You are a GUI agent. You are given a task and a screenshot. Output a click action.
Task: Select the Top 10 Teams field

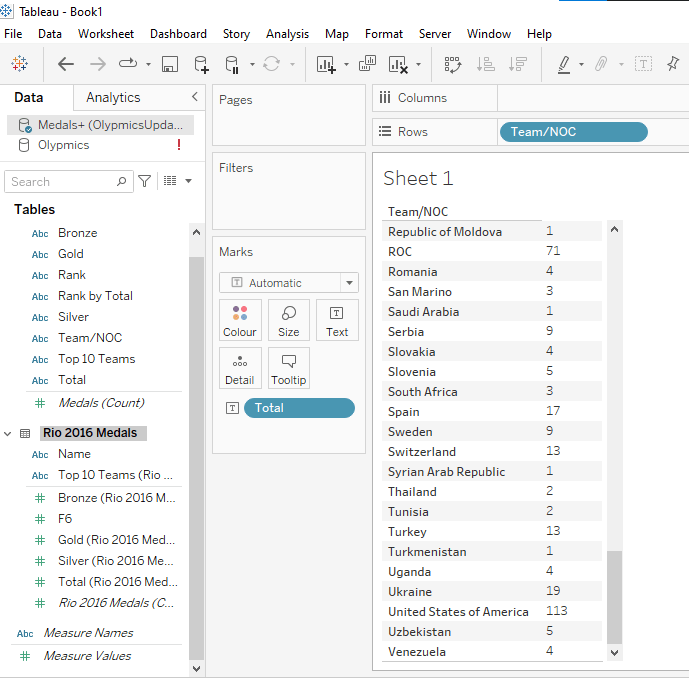click(96, 359)
